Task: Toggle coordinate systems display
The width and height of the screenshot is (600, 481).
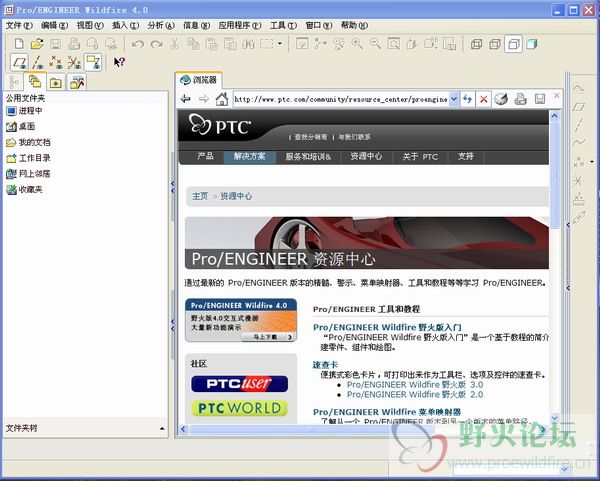Action: click(x=74, y=62)
